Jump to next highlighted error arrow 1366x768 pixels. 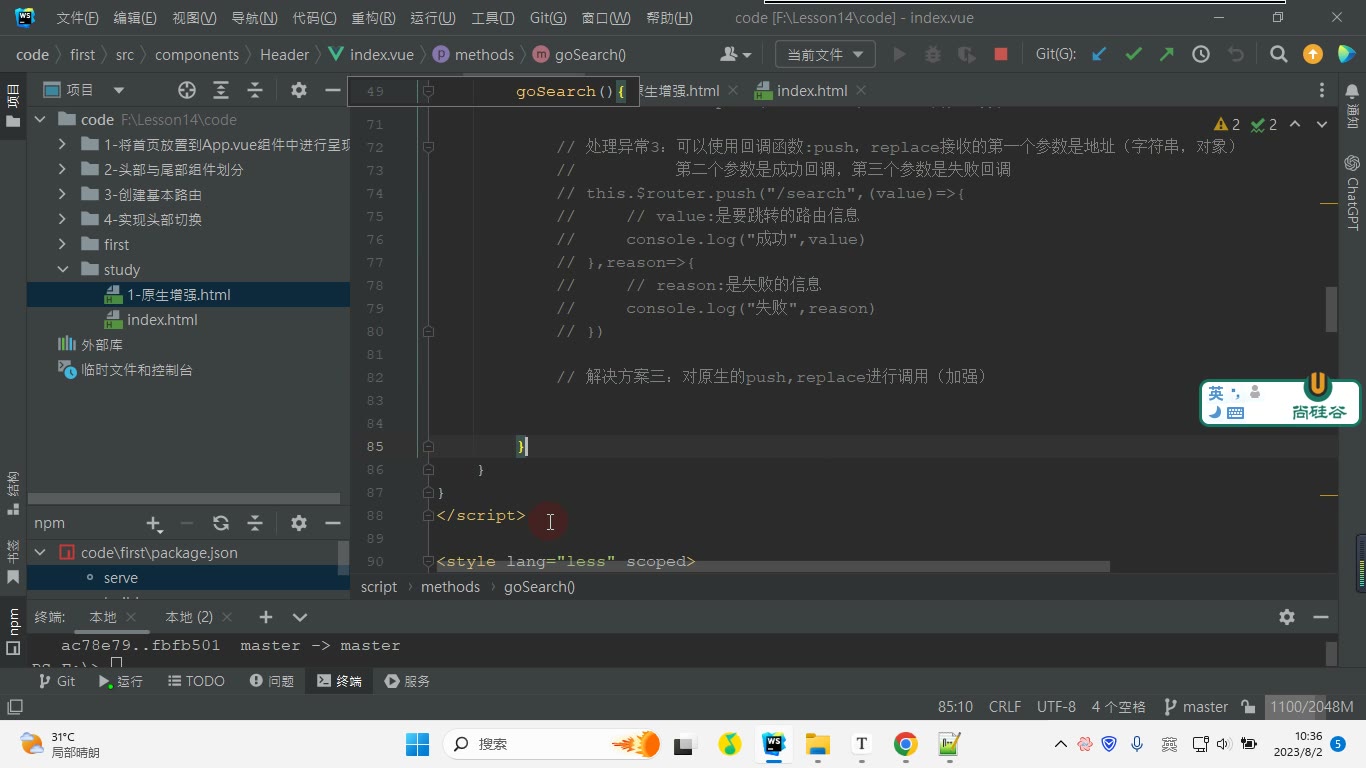coord(1321,125)
